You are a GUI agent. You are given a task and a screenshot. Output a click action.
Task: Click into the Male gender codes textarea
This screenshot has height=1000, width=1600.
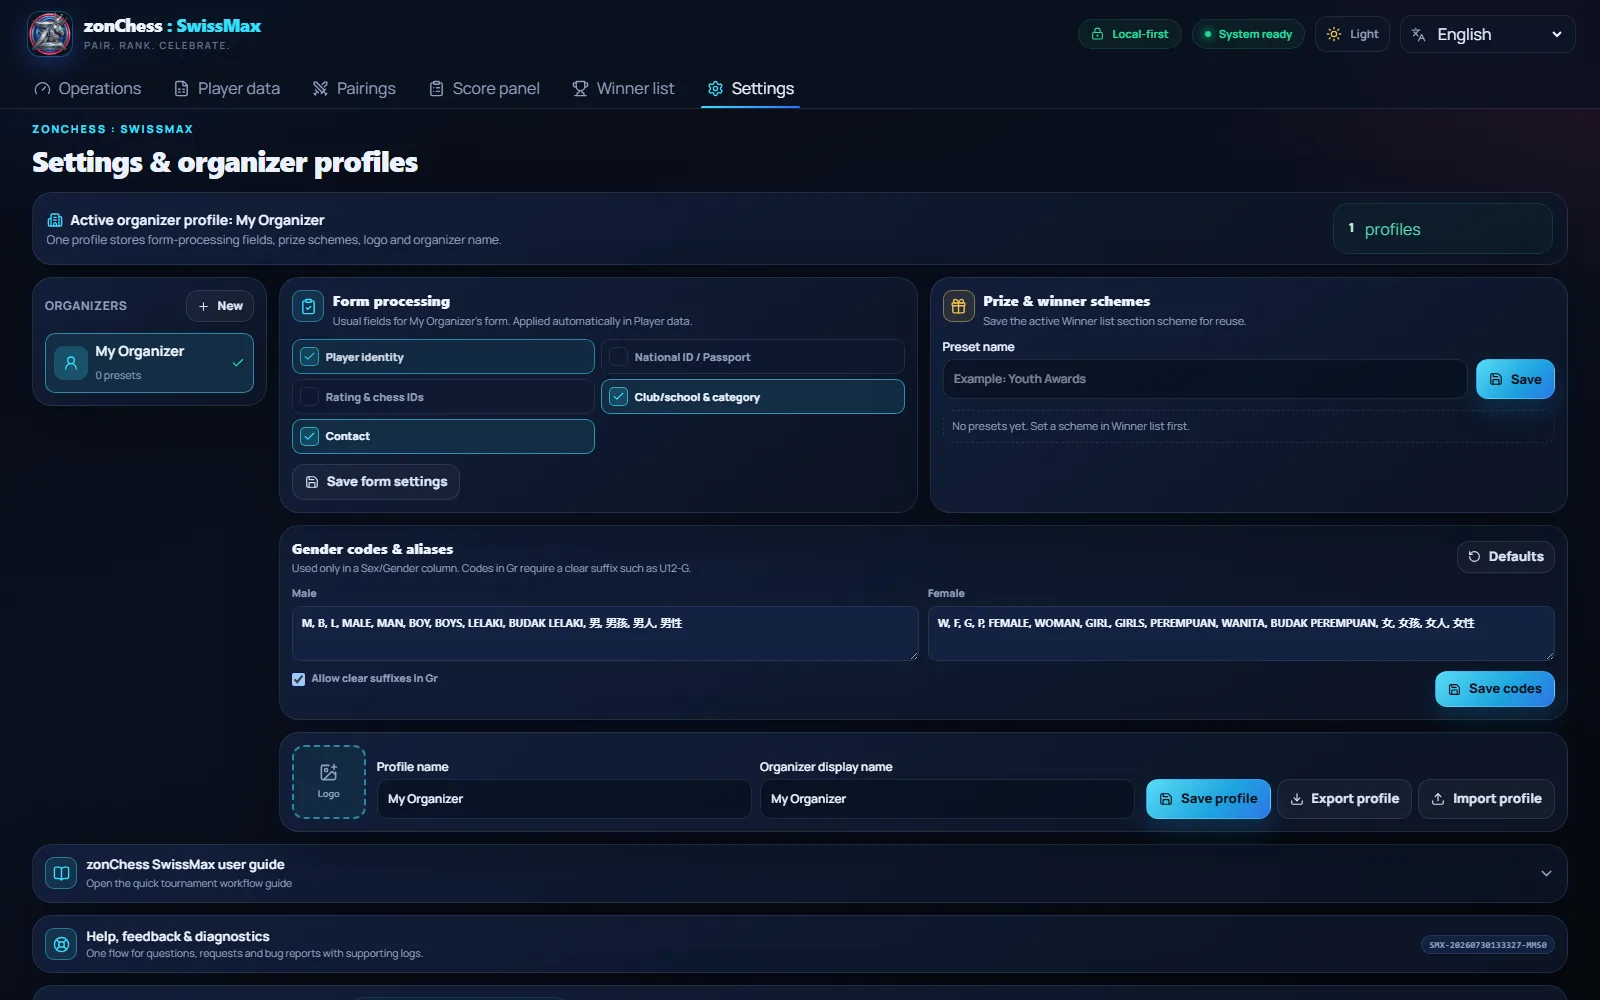(605, 633)
